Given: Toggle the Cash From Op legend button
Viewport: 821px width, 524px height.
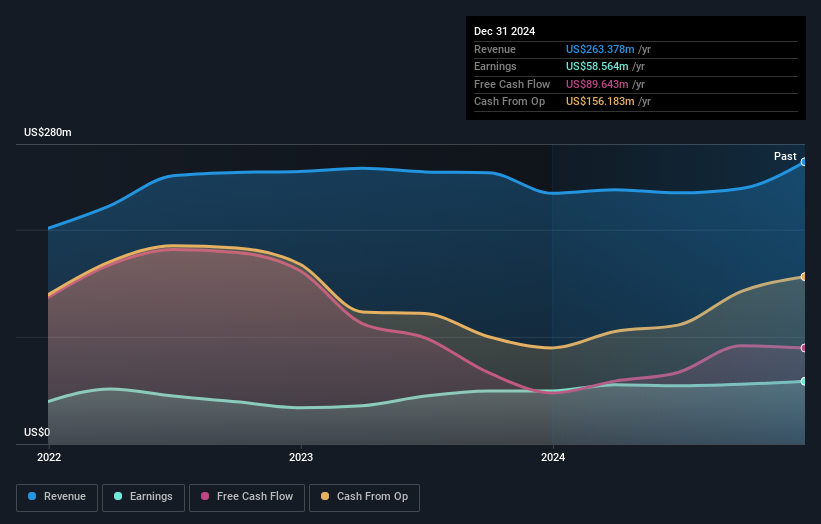Looking at the screenshot, I should [364, 497].
